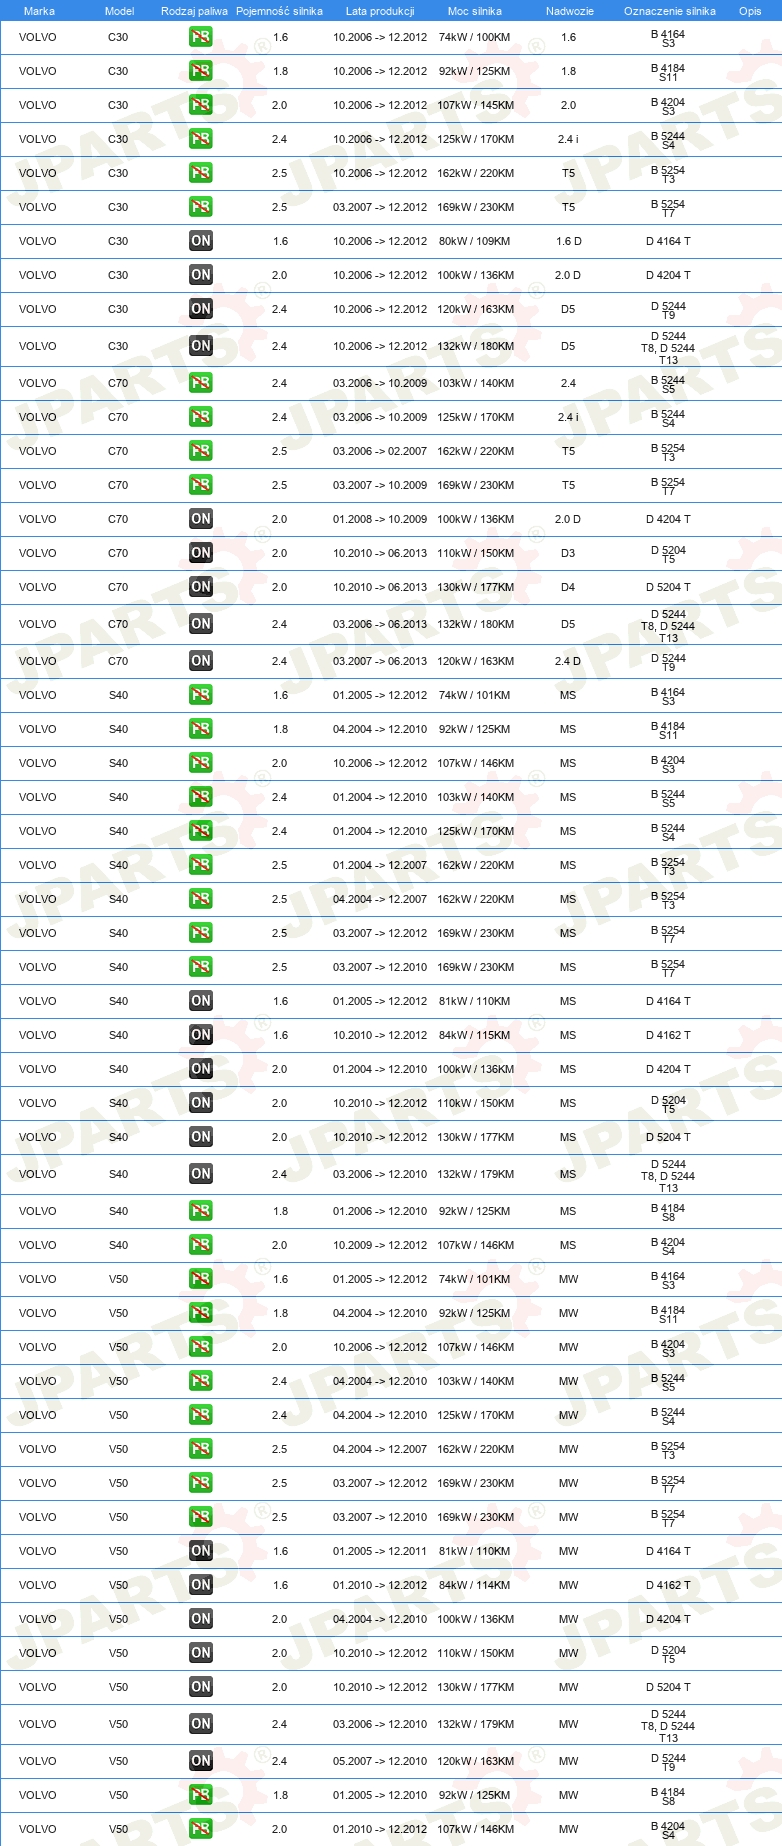Screen dimensions: 782x1846
Task: Click production years 01.2005 -> 12.2011
Action: point(380,1551)
